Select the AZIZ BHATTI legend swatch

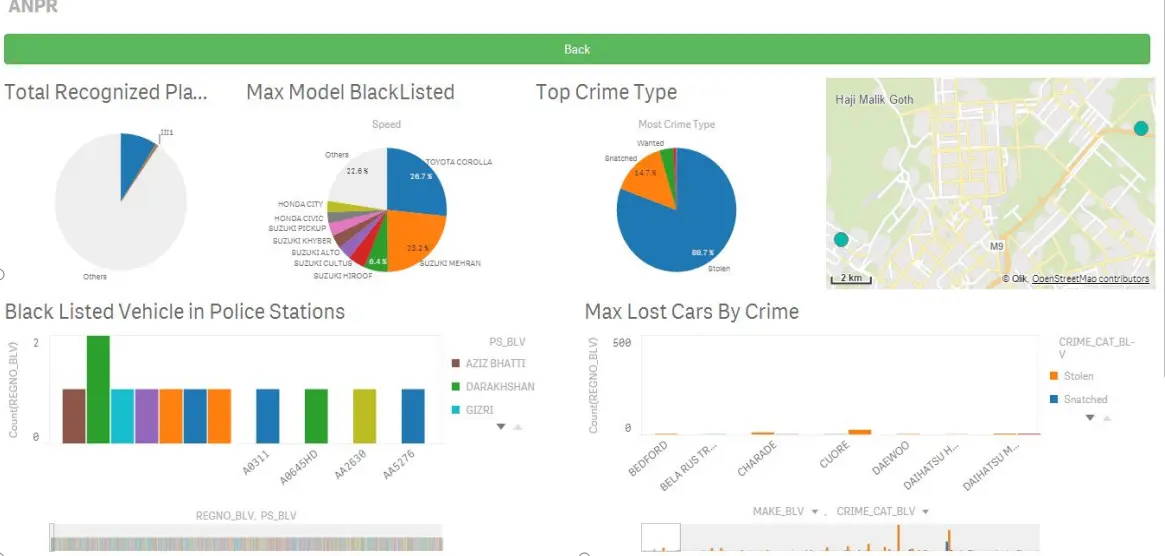456,364
